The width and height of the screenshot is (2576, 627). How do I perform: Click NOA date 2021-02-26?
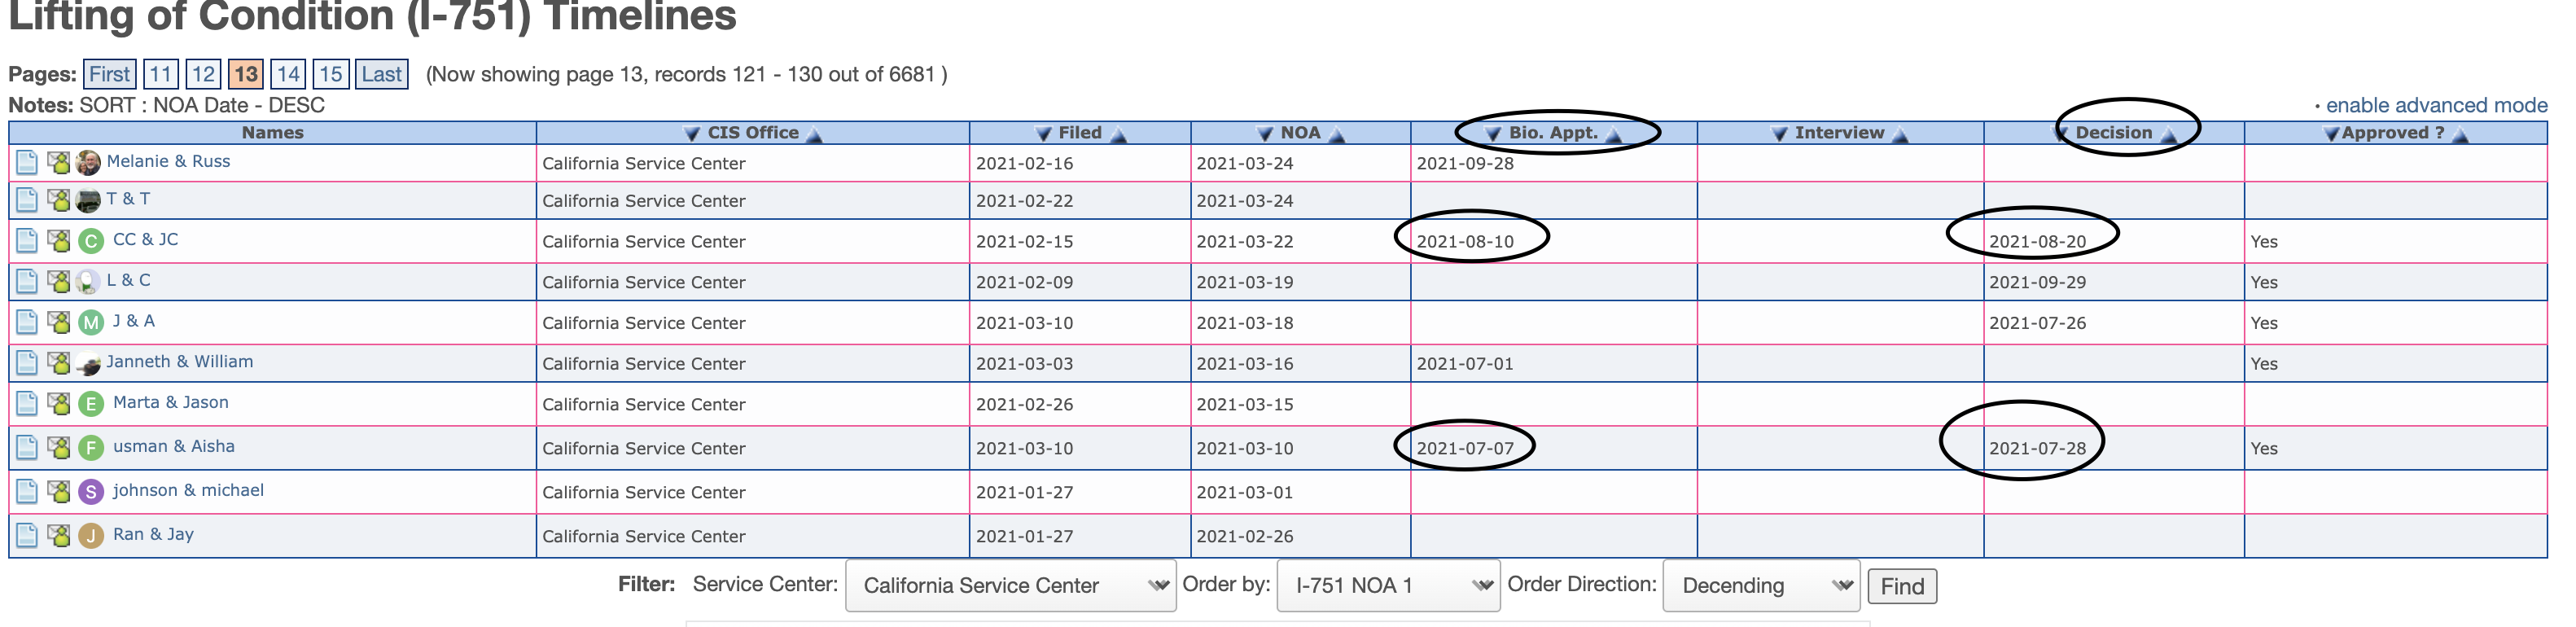(x=1245, y=536)
